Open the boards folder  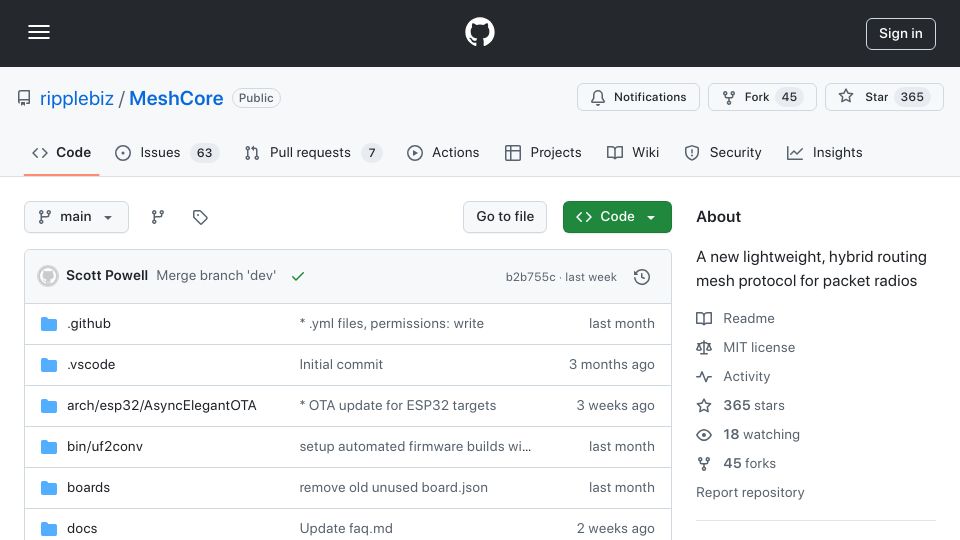(x=89, y=487)
